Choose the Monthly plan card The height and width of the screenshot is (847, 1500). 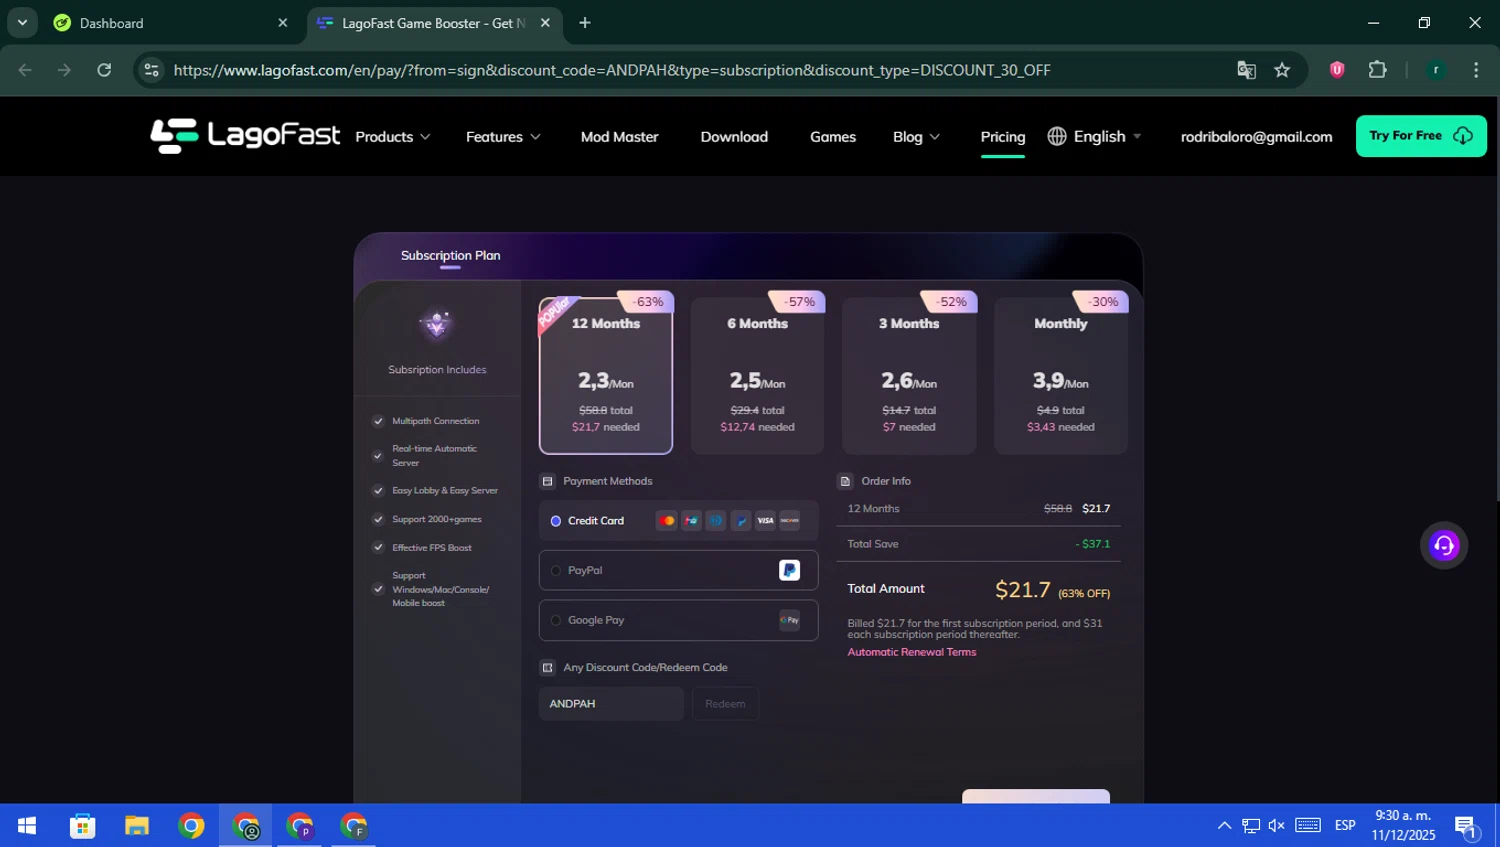tap(1061, 376)
